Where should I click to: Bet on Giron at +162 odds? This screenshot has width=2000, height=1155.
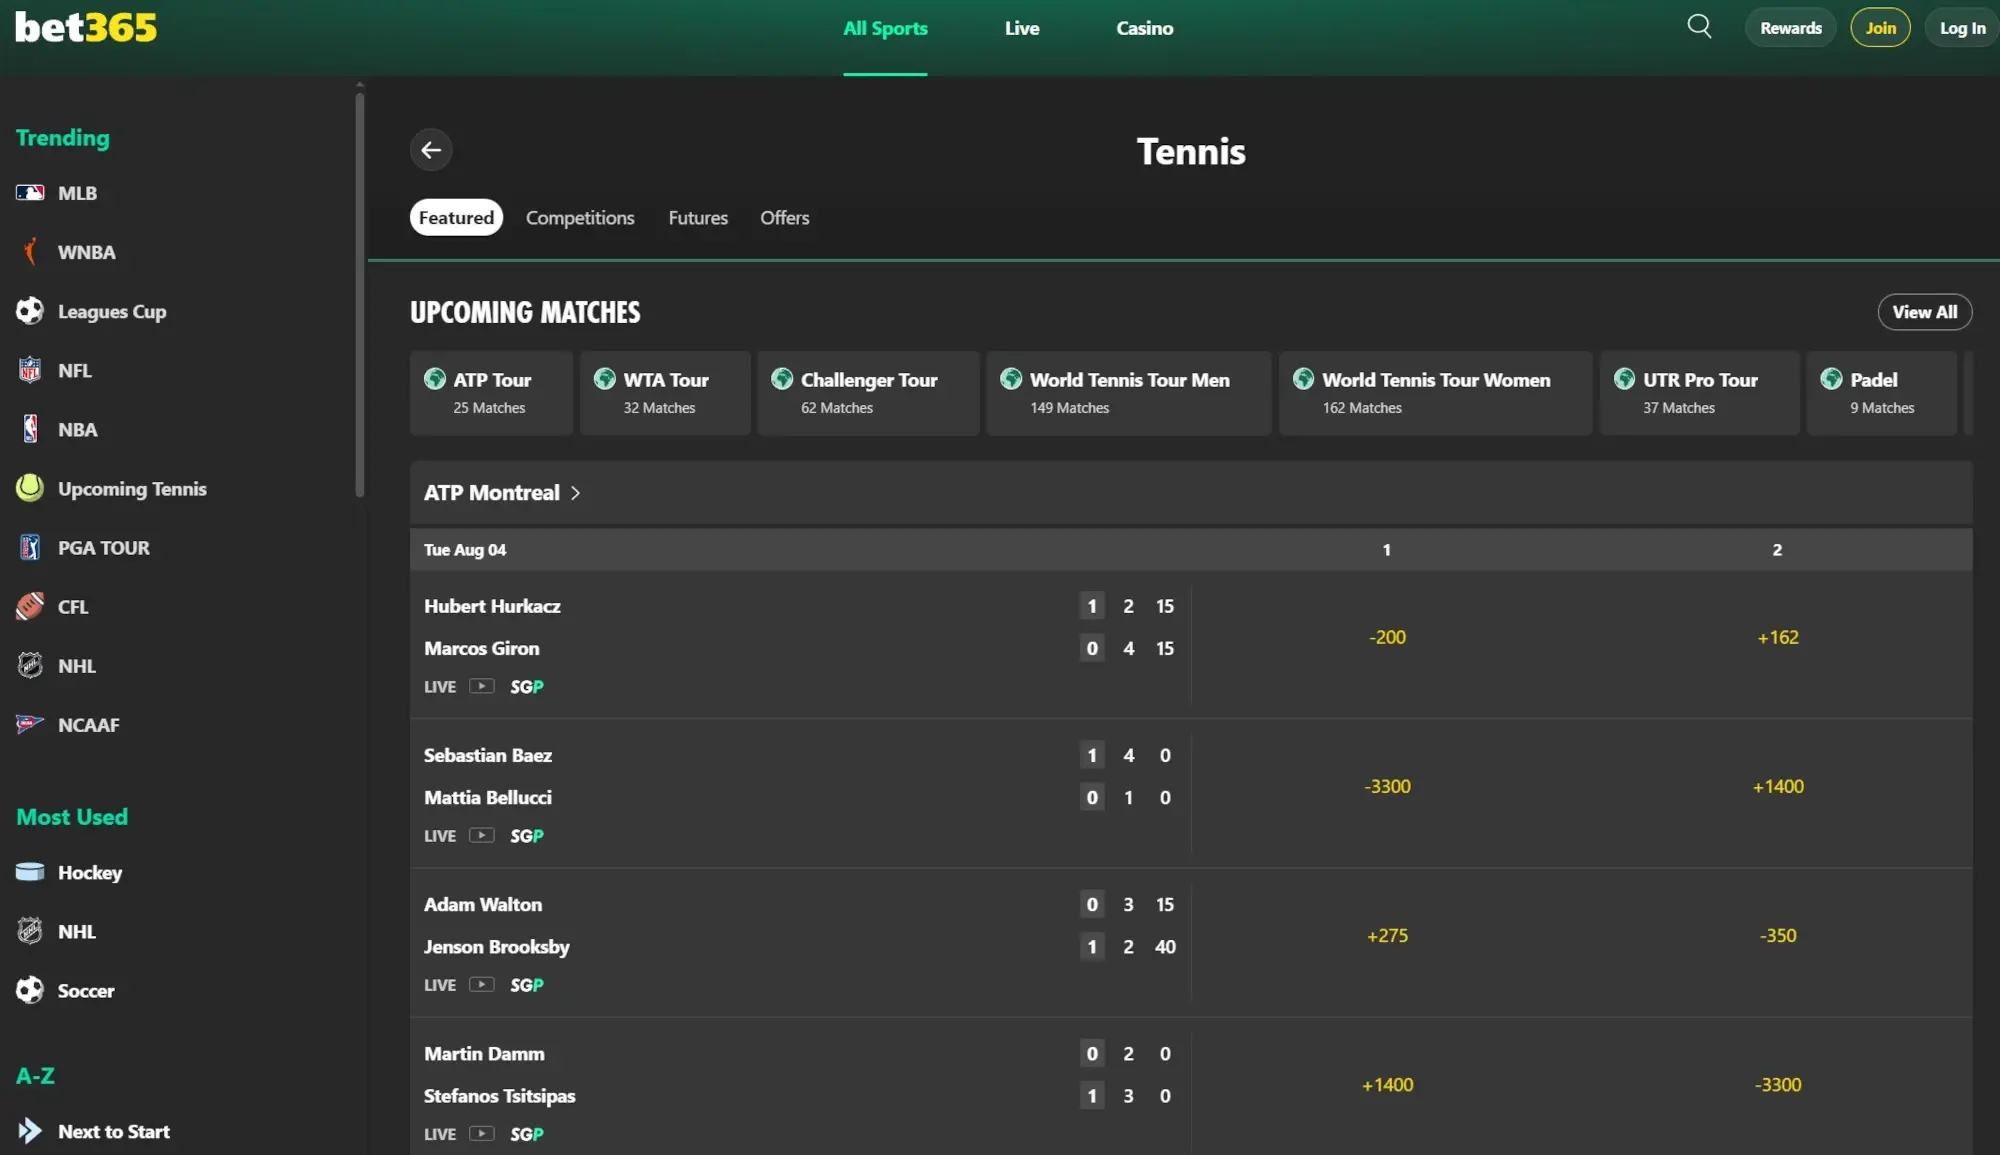point(1778,637)
